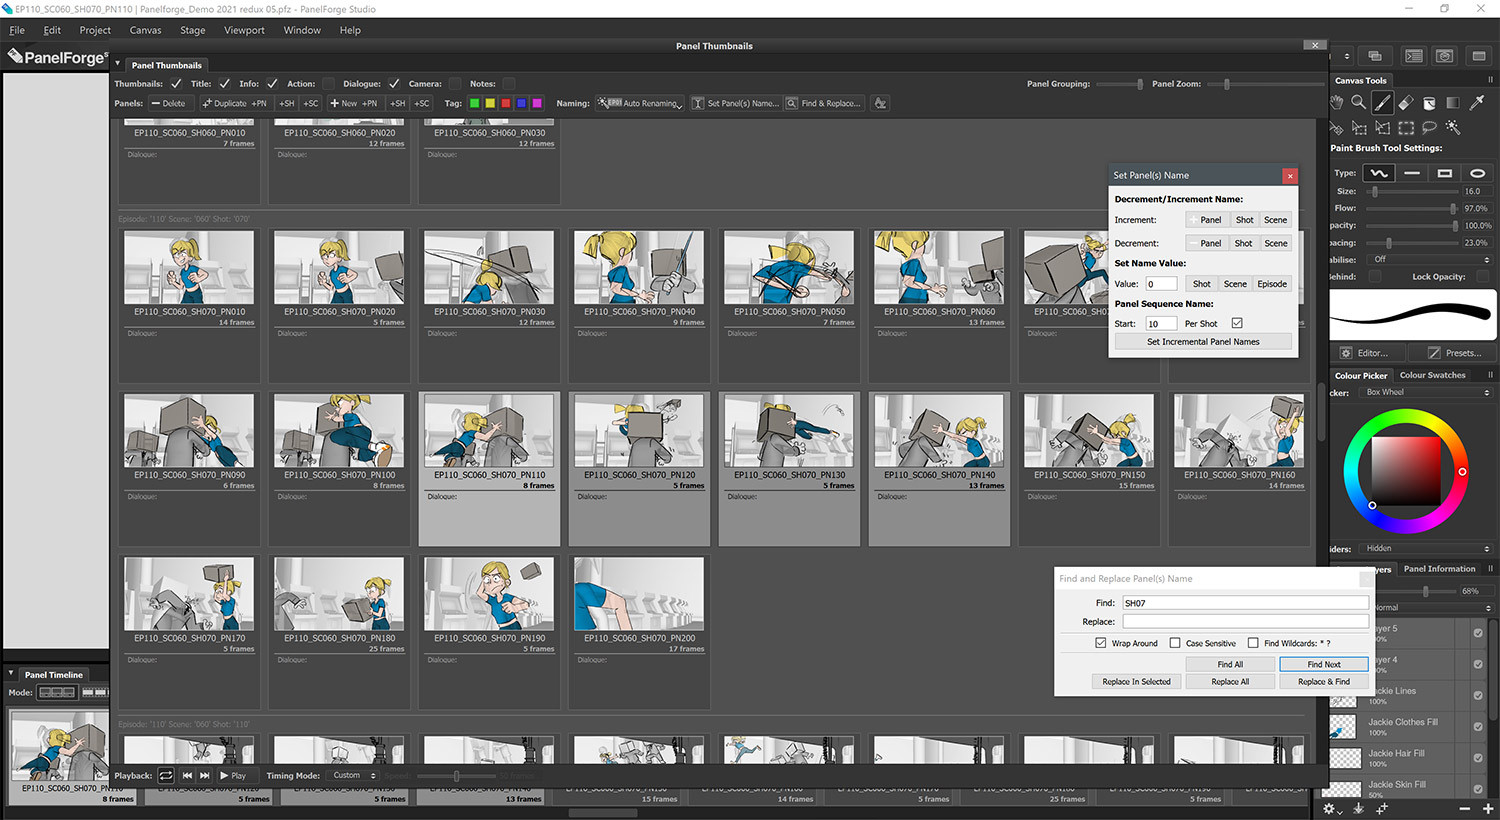Disable the Per Shot checkbox
Image resolution: width=1500 pixels, height=820 pixels.
pyautogui.click(x=1237, y=323)
